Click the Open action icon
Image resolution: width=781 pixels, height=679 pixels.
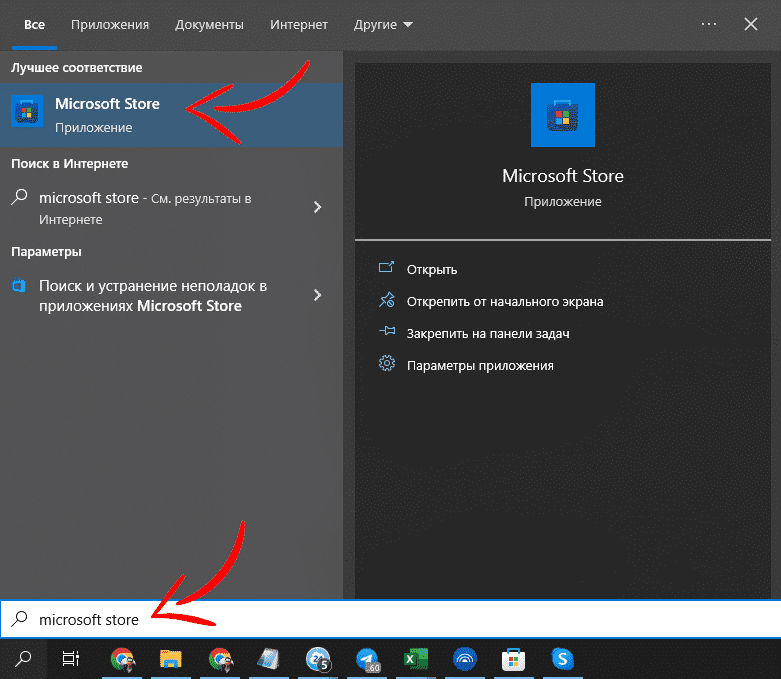click(x=387, y=268)
